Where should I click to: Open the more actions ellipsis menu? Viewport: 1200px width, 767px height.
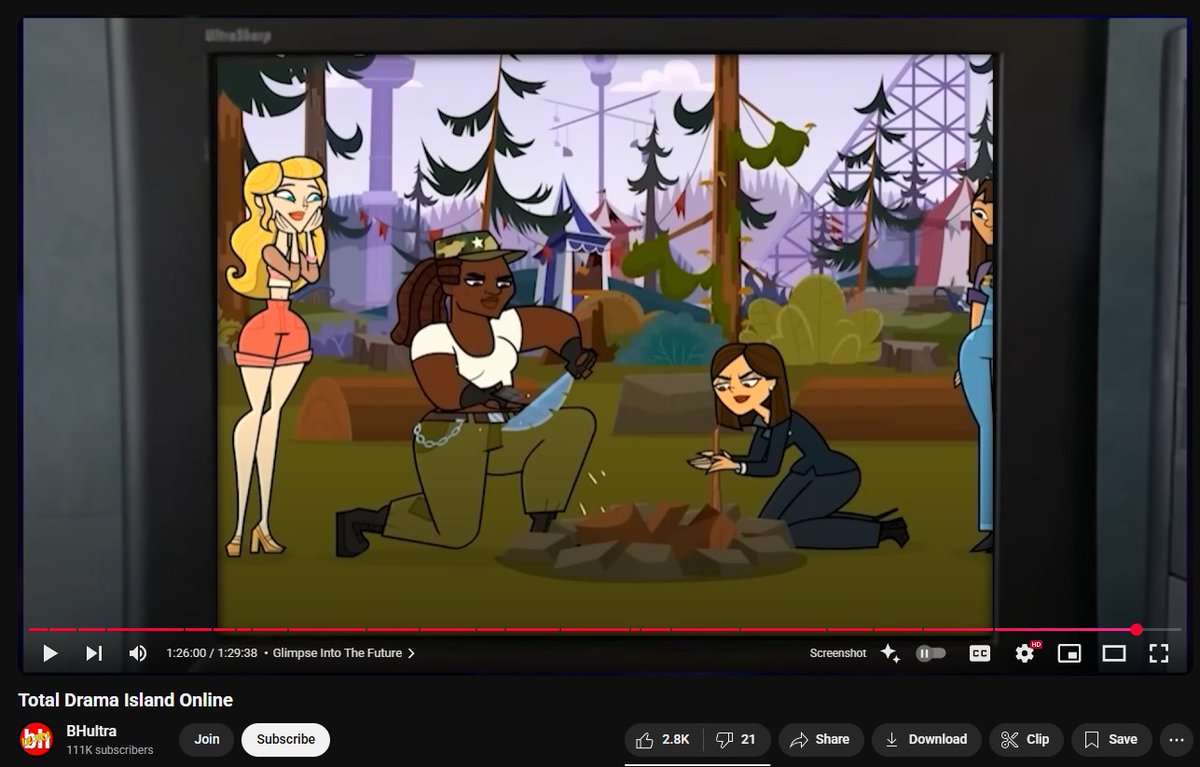point(1177,740)
